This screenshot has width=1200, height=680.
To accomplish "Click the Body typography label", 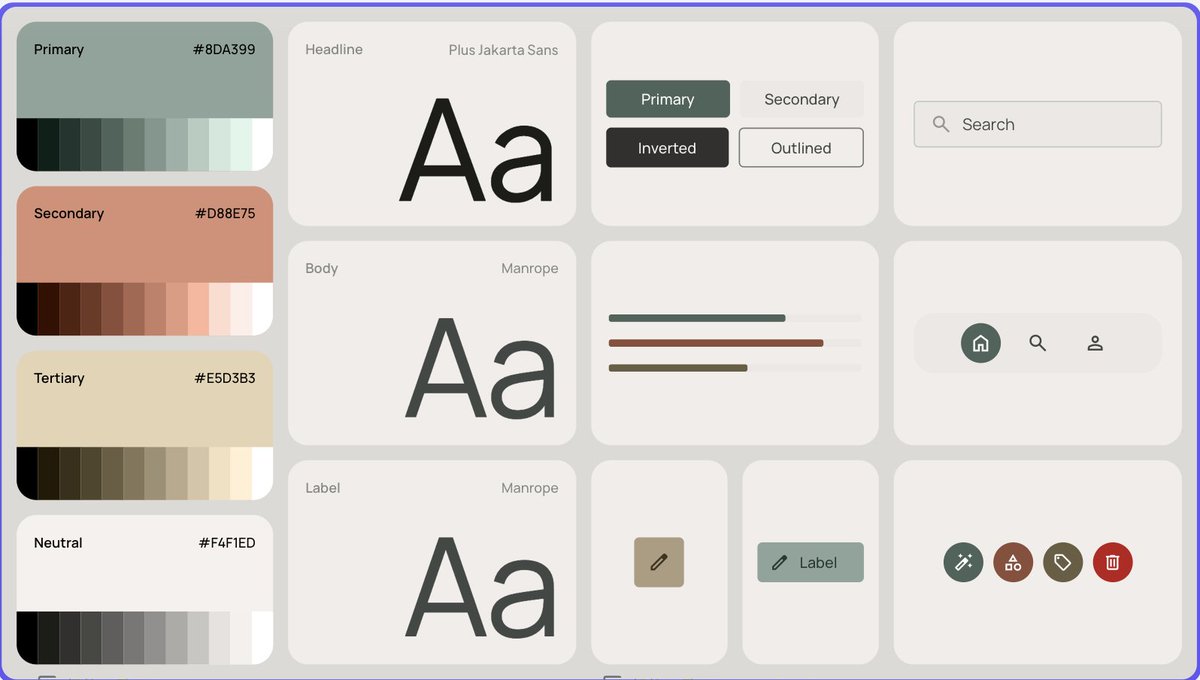I will coord(322,268).
